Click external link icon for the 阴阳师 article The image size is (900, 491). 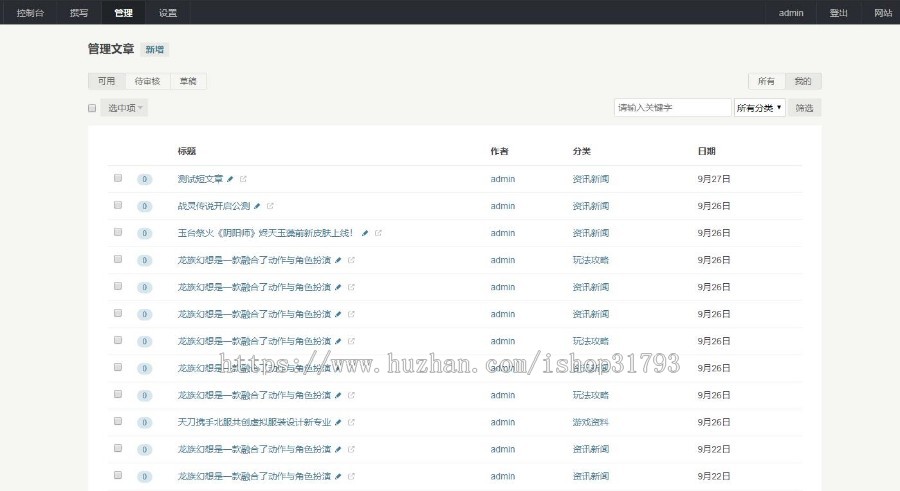378,233
